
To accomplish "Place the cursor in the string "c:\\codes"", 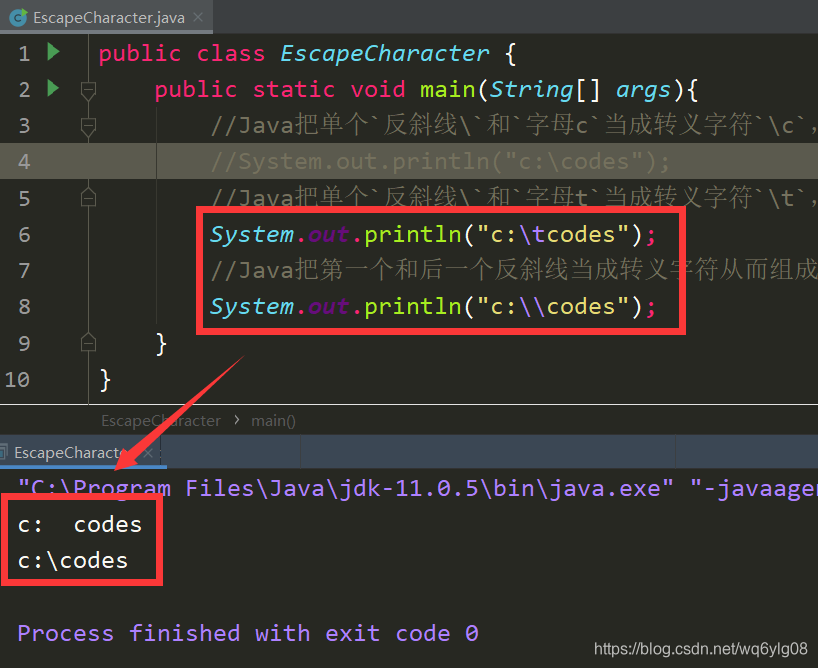I will (553, 306).
